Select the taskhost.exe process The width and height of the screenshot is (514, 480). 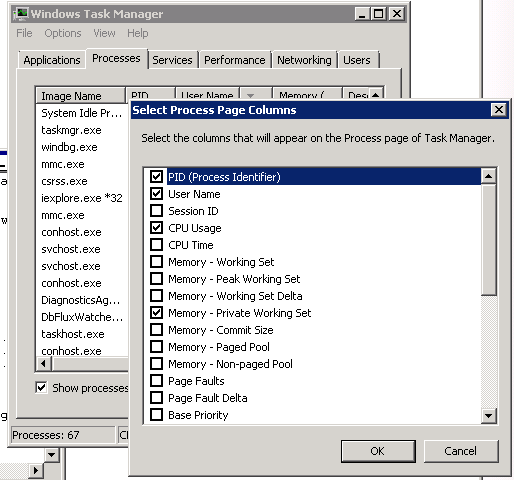pyautogui.click(x=82, y=334)
